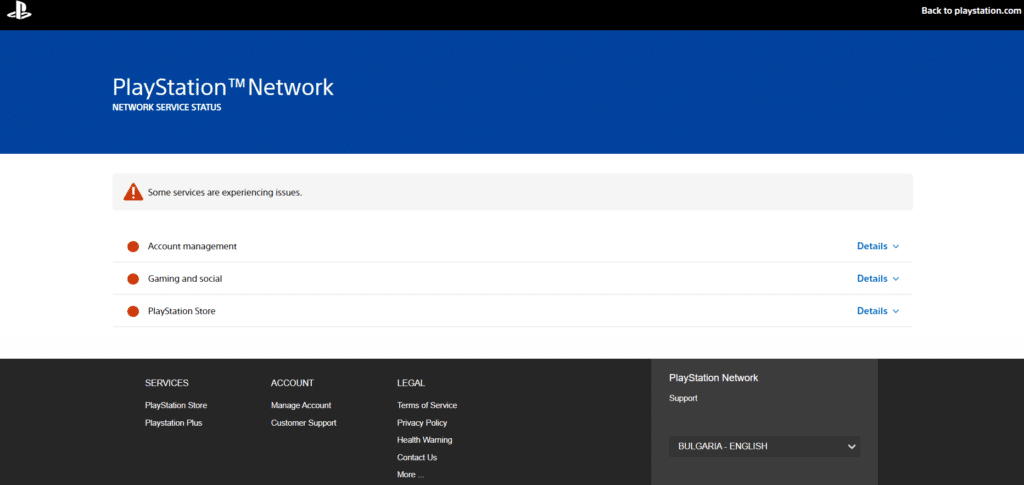Click the SERVICES footer heading
Viewport: 1024px width, 485px height.
(x=167, y=383)
